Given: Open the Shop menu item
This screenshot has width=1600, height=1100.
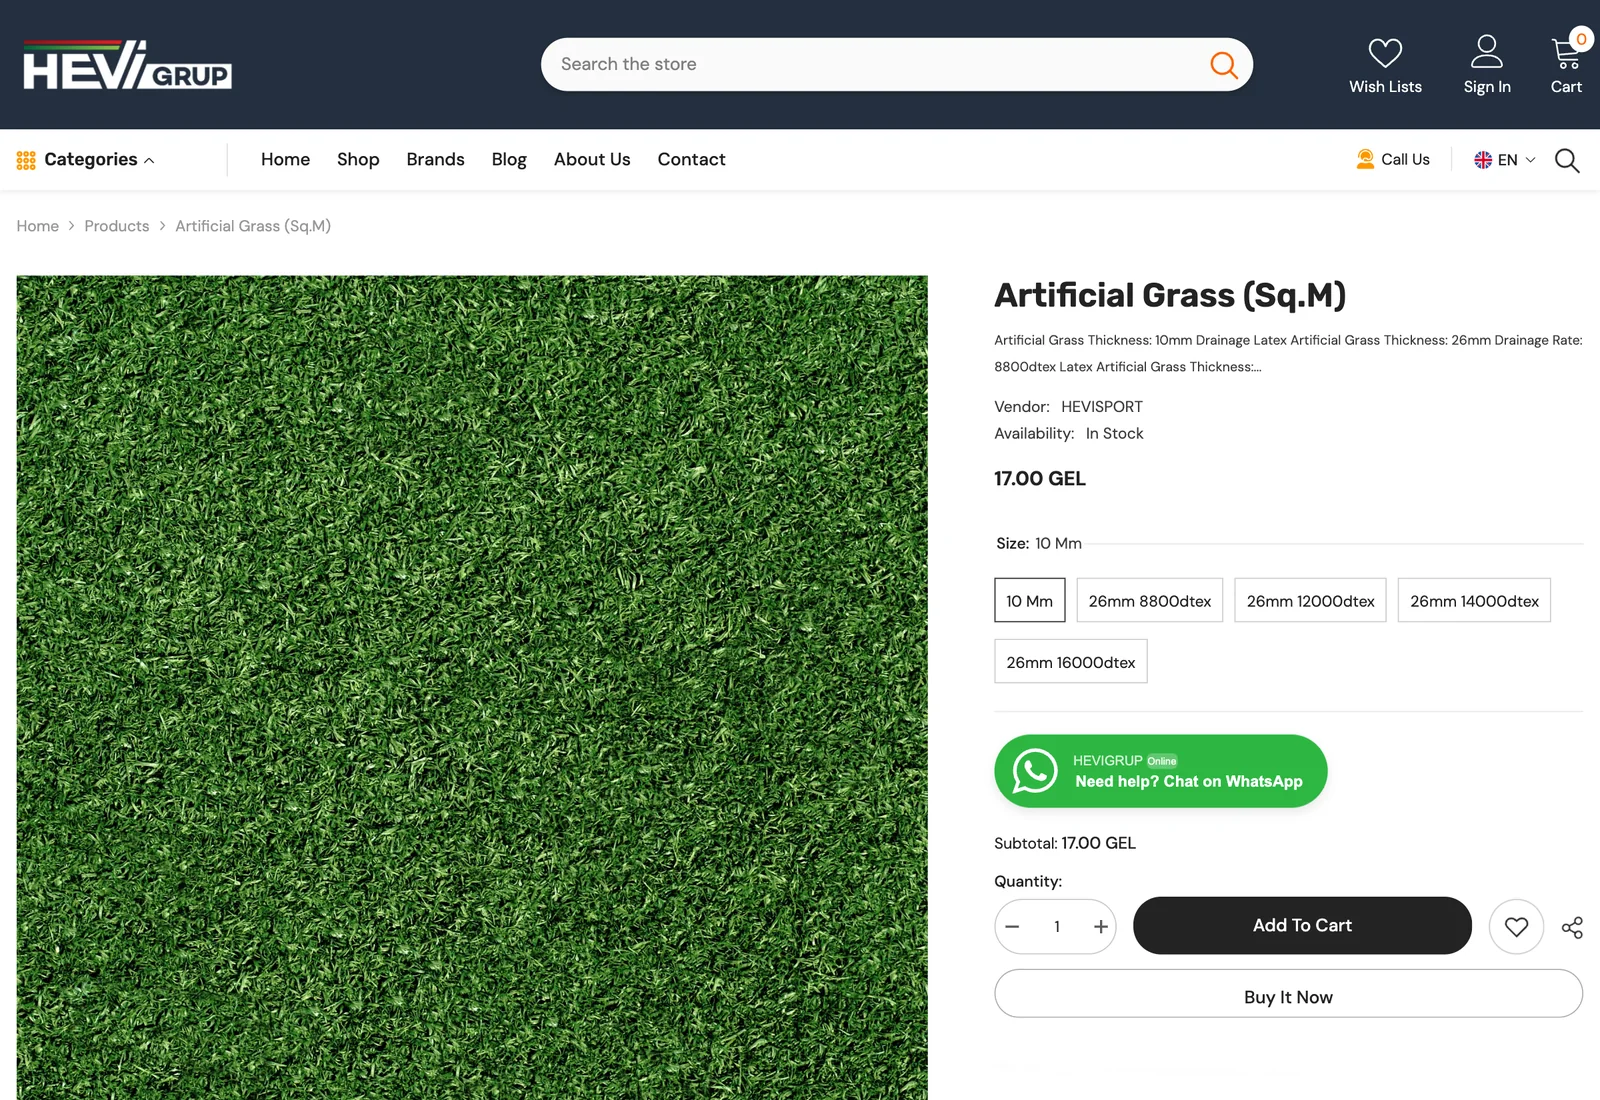Looking at the screenshot, I should coord(358,160).
